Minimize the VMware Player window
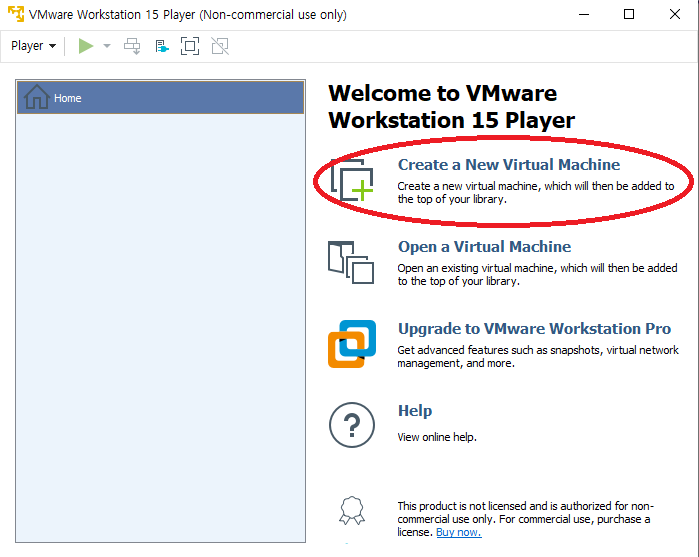The height and width of the screenshot is (557, 699). pyautogui.click(x=584, y=14)
